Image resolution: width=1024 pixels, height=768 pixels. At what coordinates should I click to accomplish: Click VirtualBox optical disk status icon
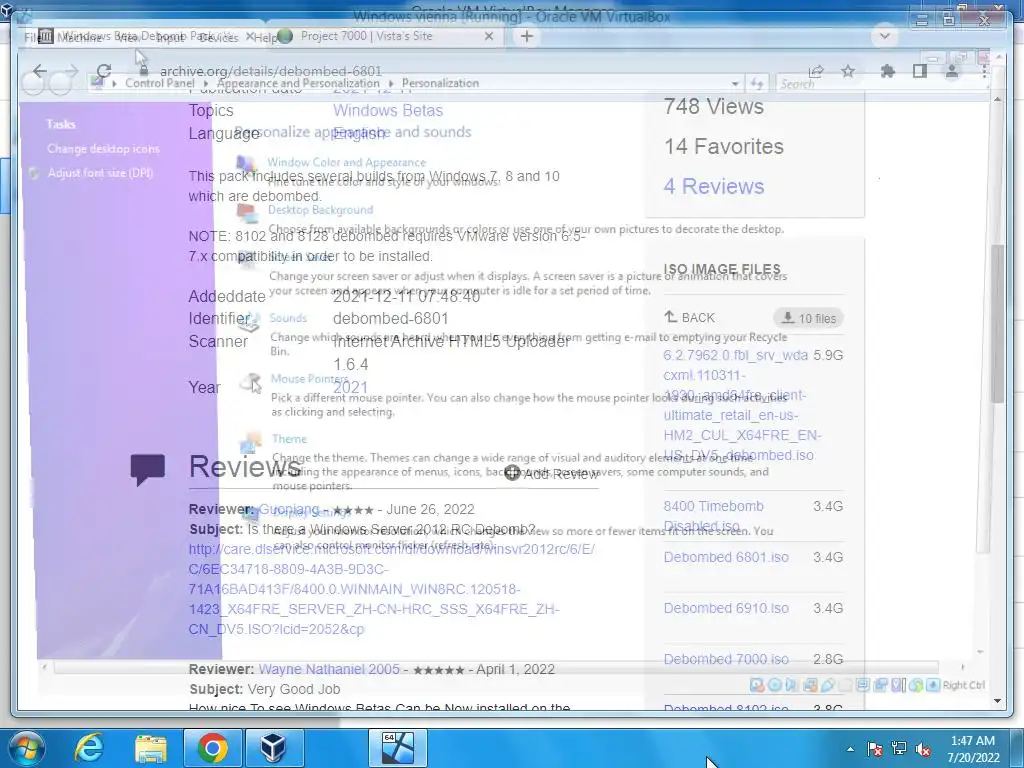coord(774,685)
